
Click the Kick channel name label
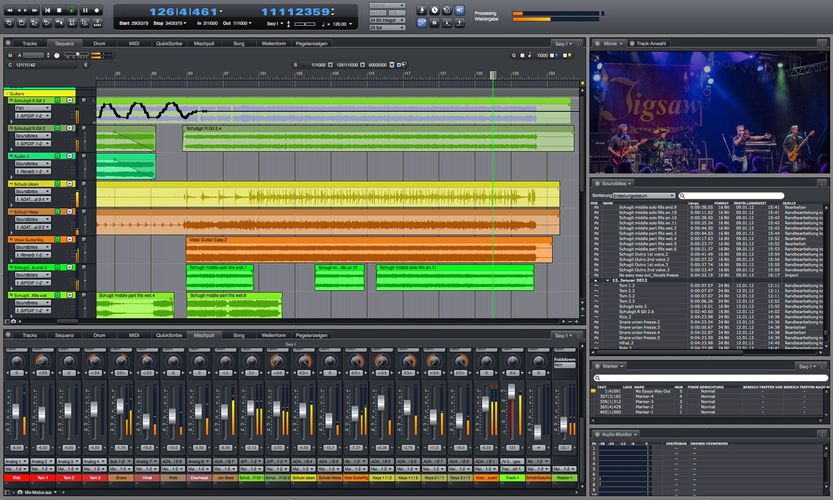16,478
